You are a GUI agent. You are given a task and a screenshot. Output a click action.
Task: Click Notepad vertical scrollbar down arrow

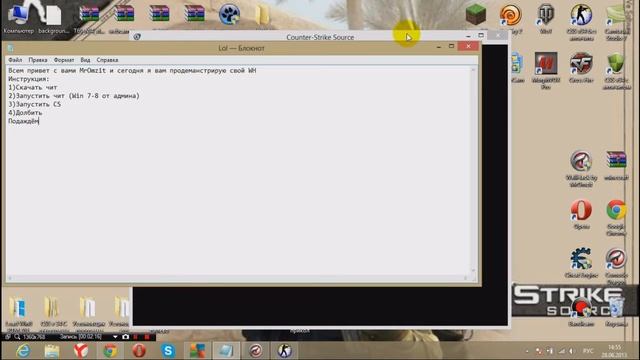coord(473,271)
